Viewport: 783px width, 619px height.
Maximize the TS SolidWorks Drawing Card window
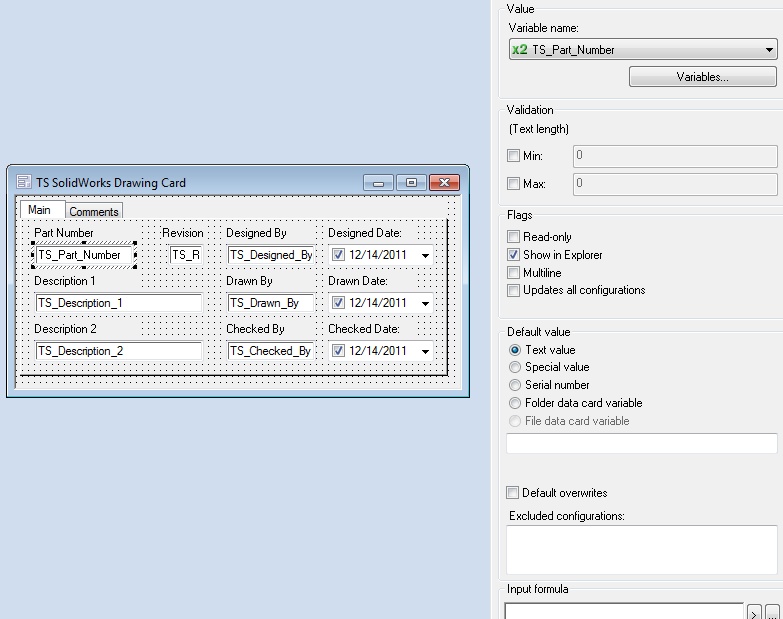tap(411, 183)
